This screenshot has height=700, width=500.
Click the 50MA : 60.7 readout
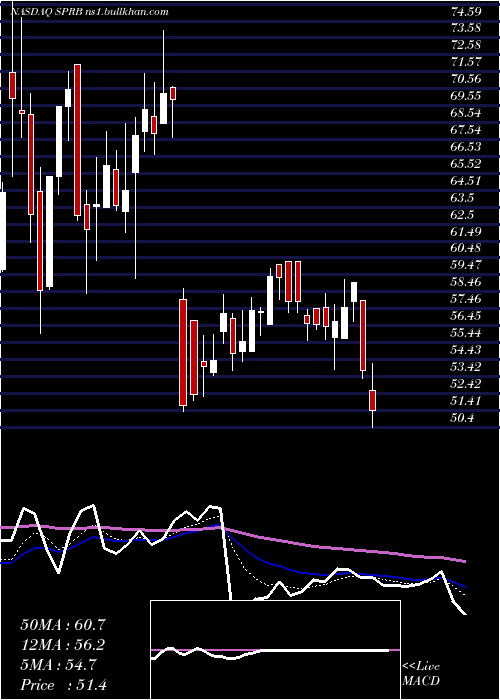click(x=63, y=625)
